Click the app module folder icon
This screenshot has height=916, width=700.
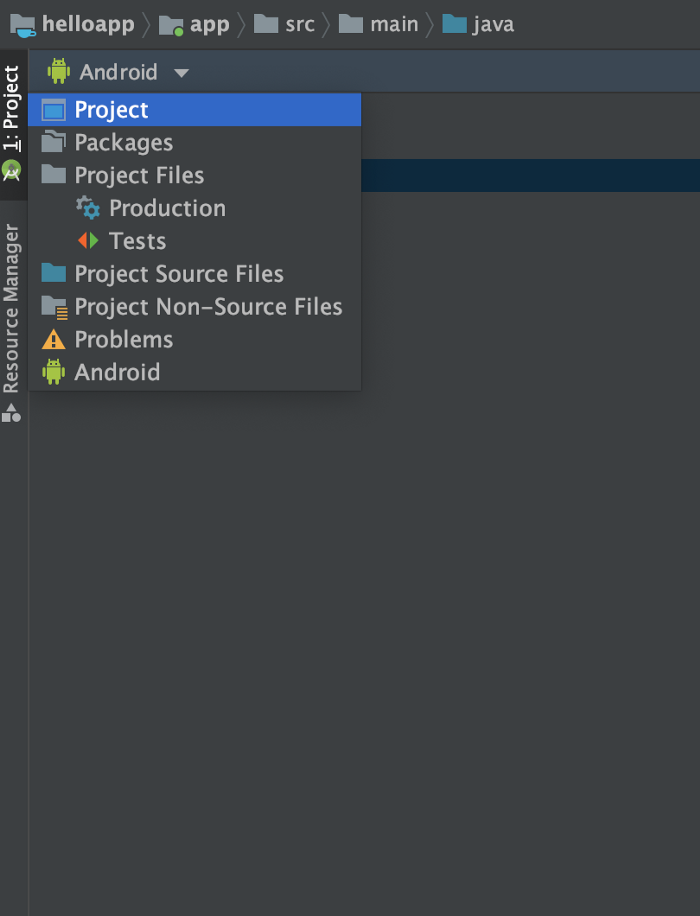point(171,25)
